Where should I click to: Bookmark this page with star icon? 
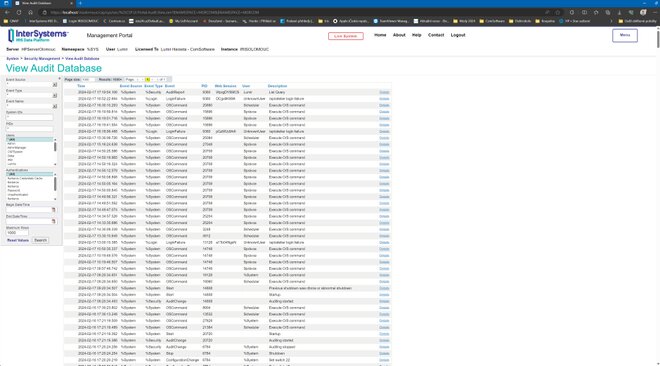(558, 12)
